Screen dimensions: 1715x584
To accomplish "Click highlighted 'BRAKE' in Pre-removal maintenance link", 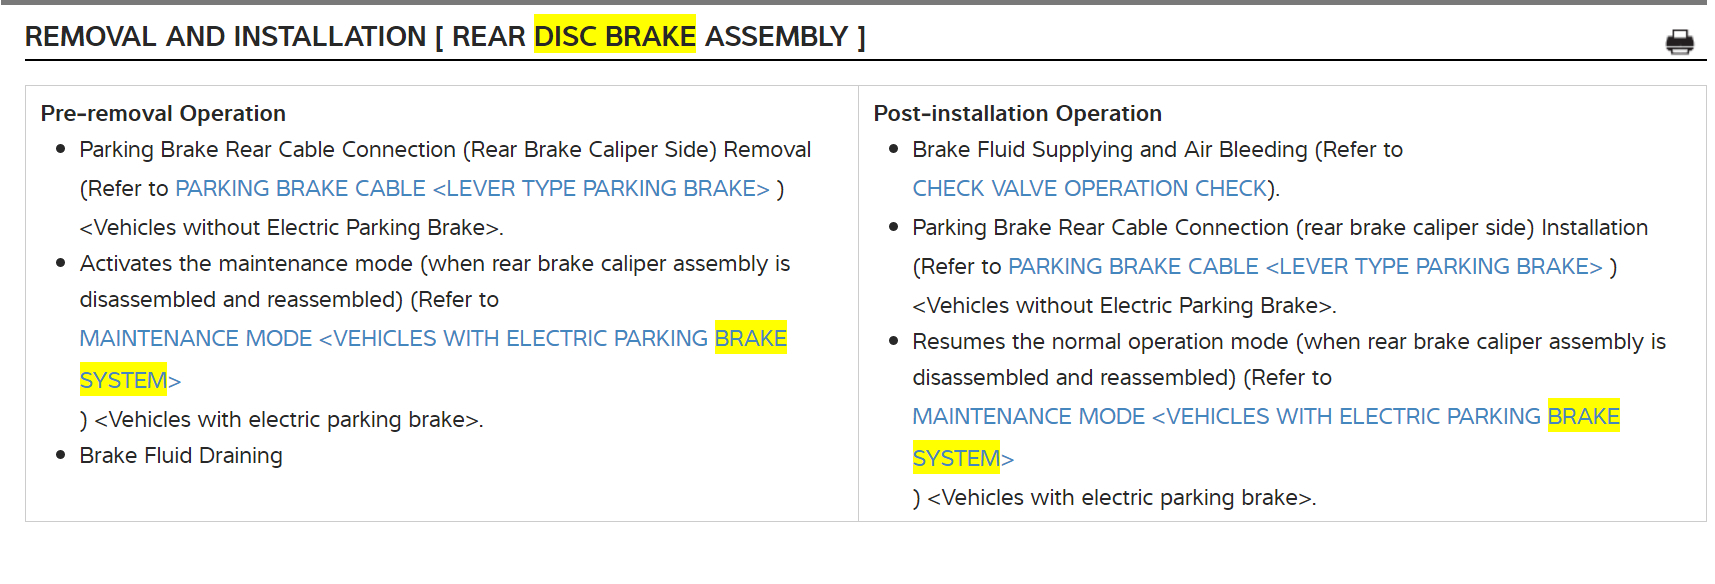I will pos(750,339).
